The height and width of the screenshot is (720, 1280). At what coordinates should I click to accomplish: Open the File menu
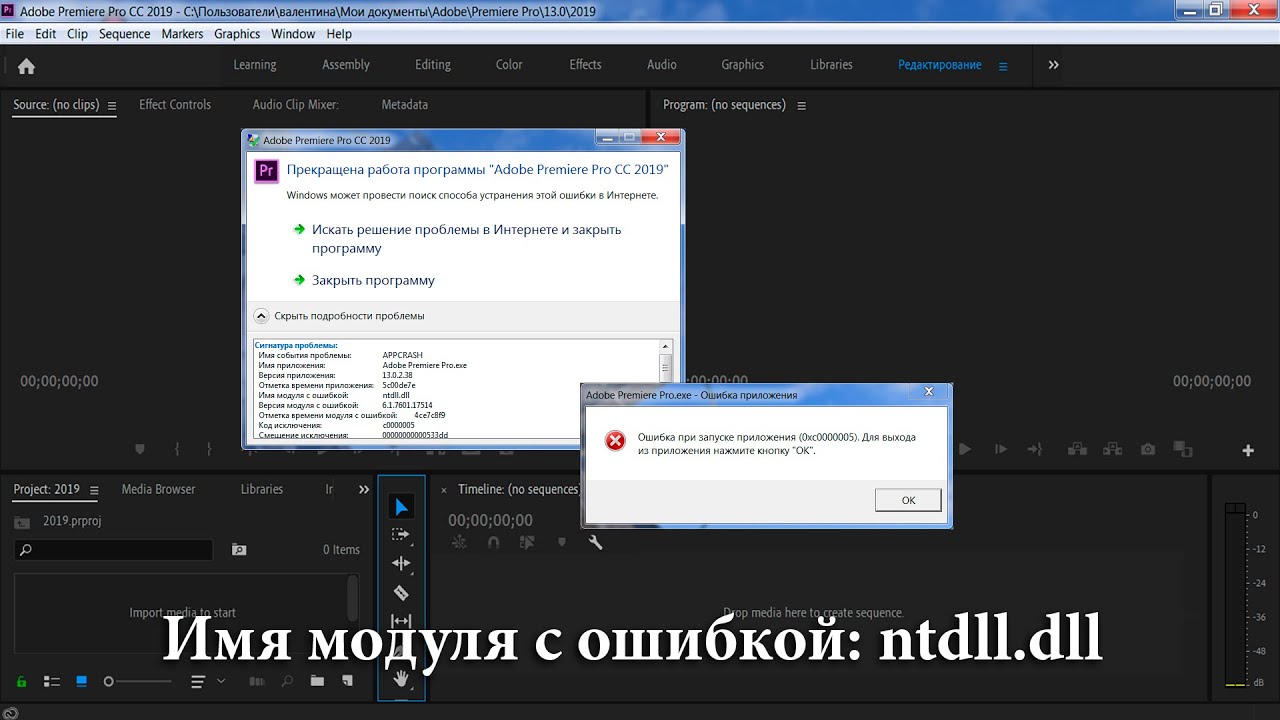tap(14, 34)
